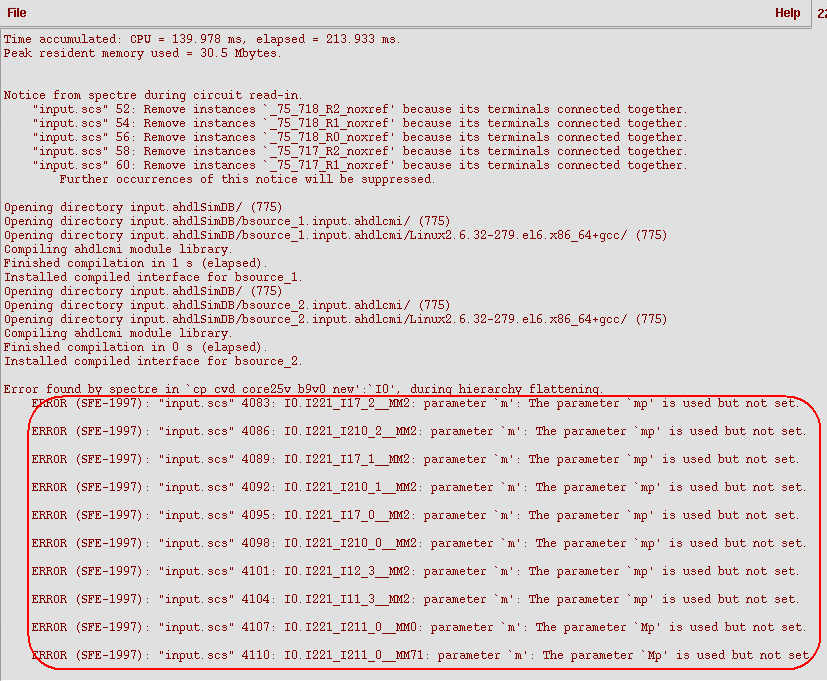Open the Help menu

click(x=787, y=13)
